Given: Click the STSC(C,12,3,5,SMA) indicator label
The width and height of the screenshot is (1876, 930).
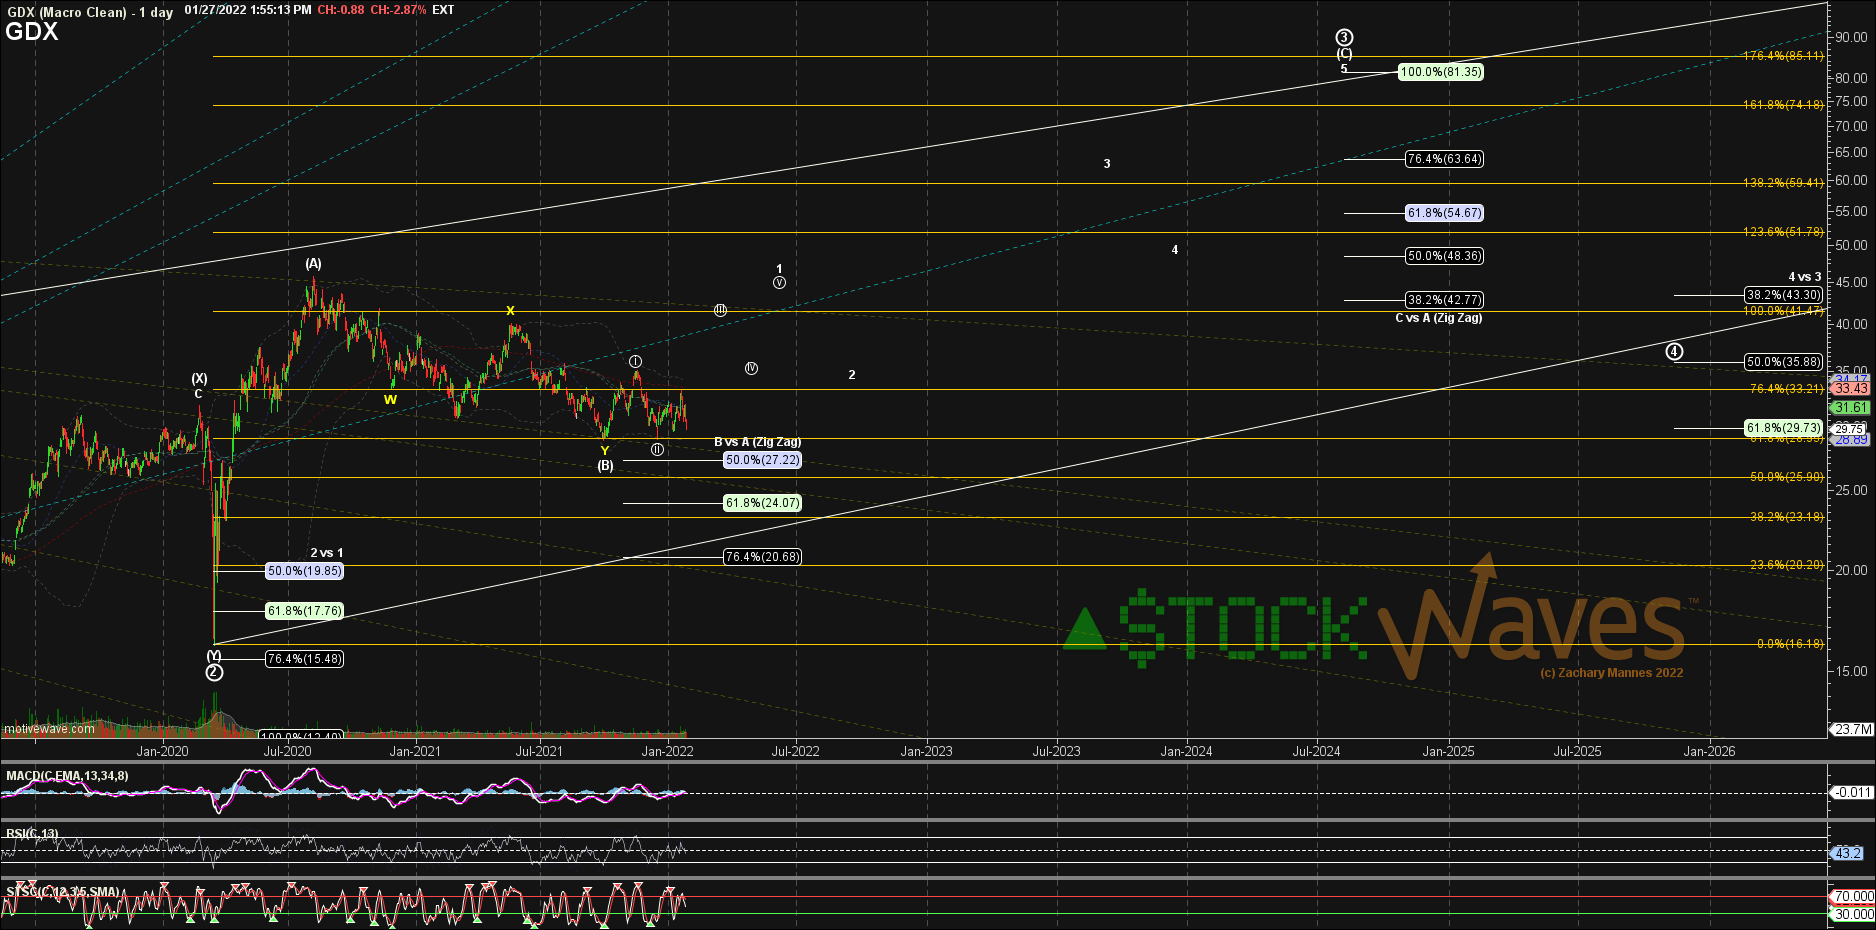Looking at the screenshot, I should 63,892.
